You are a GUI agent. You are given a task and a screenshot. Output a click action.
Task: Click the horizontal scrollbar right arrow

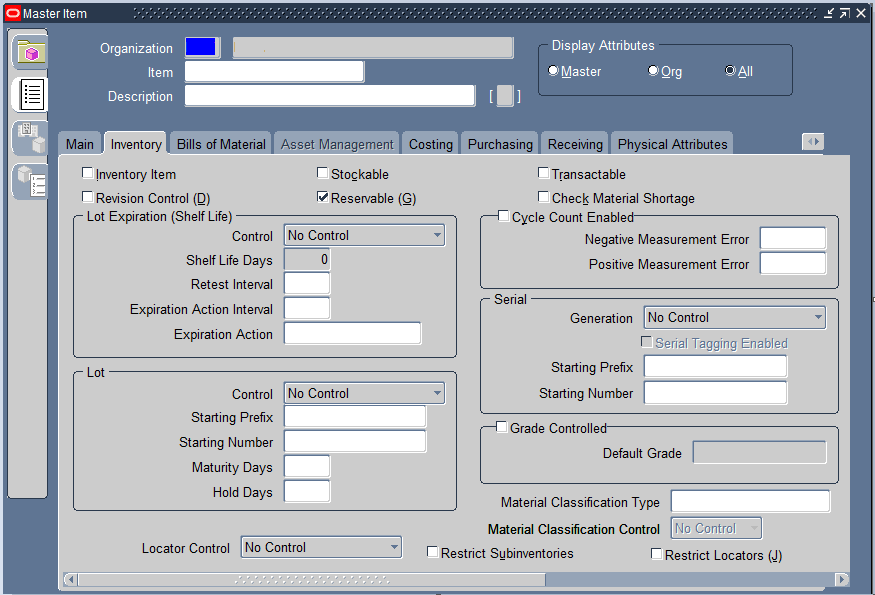[x=842, y=579]
